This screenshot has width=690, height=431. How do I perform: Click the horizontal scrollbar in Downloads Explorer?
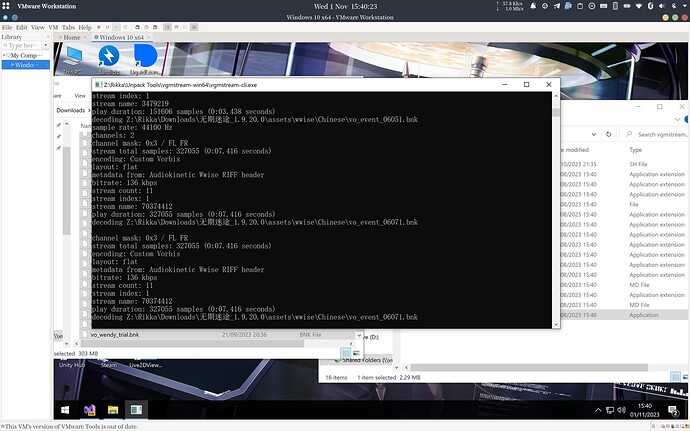point(191,343)
